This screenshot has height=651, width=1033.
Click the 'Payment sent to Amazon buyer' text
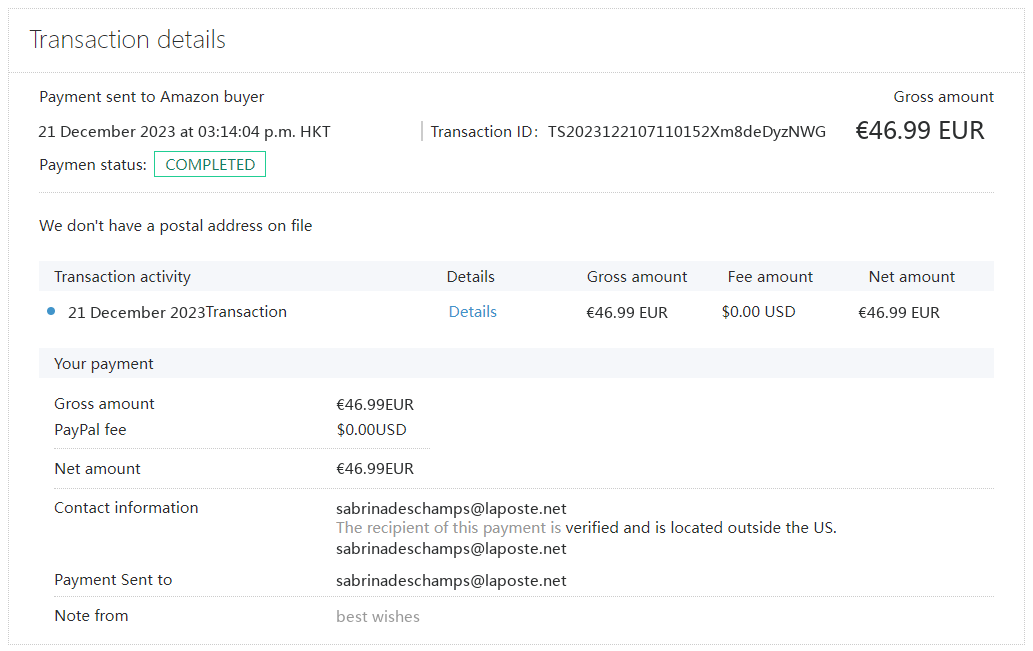151,97
